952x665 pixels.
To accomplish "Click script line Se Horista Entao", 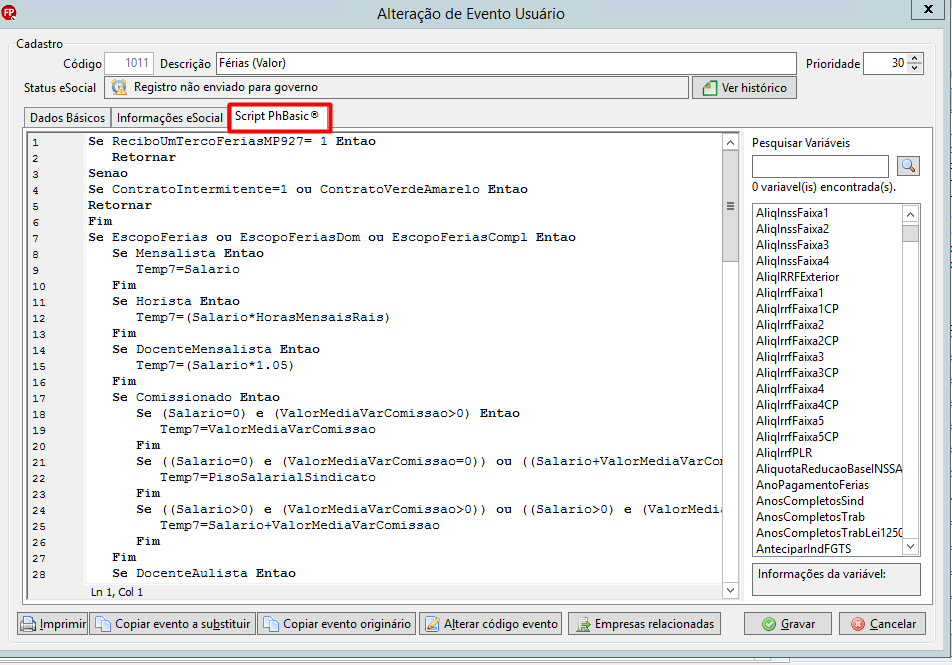I will pos(175,301).
